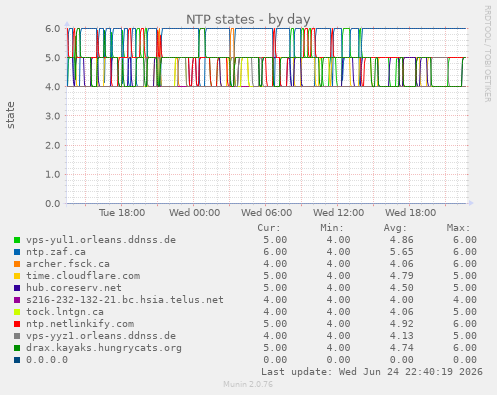
Task: Click hub.coreserv.net average value 4.50
Action: pyautogui.click(x=402, y=288)
